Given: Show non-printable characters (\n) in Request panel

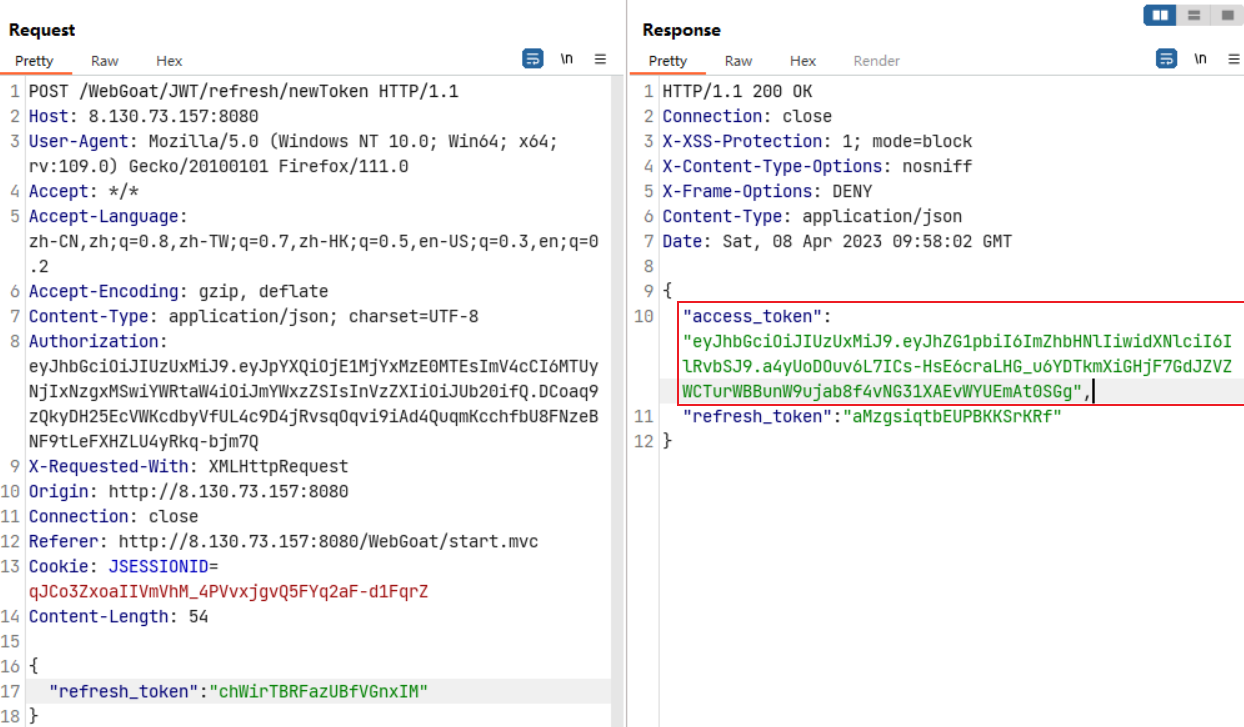Looking at the screenshot, I should 567,59.
